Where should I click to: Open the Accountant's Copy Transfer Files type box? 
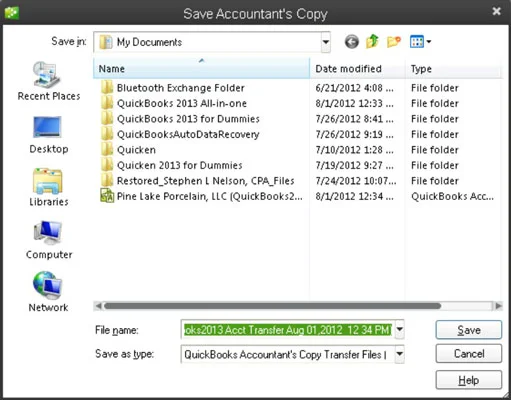coord(292,354)
